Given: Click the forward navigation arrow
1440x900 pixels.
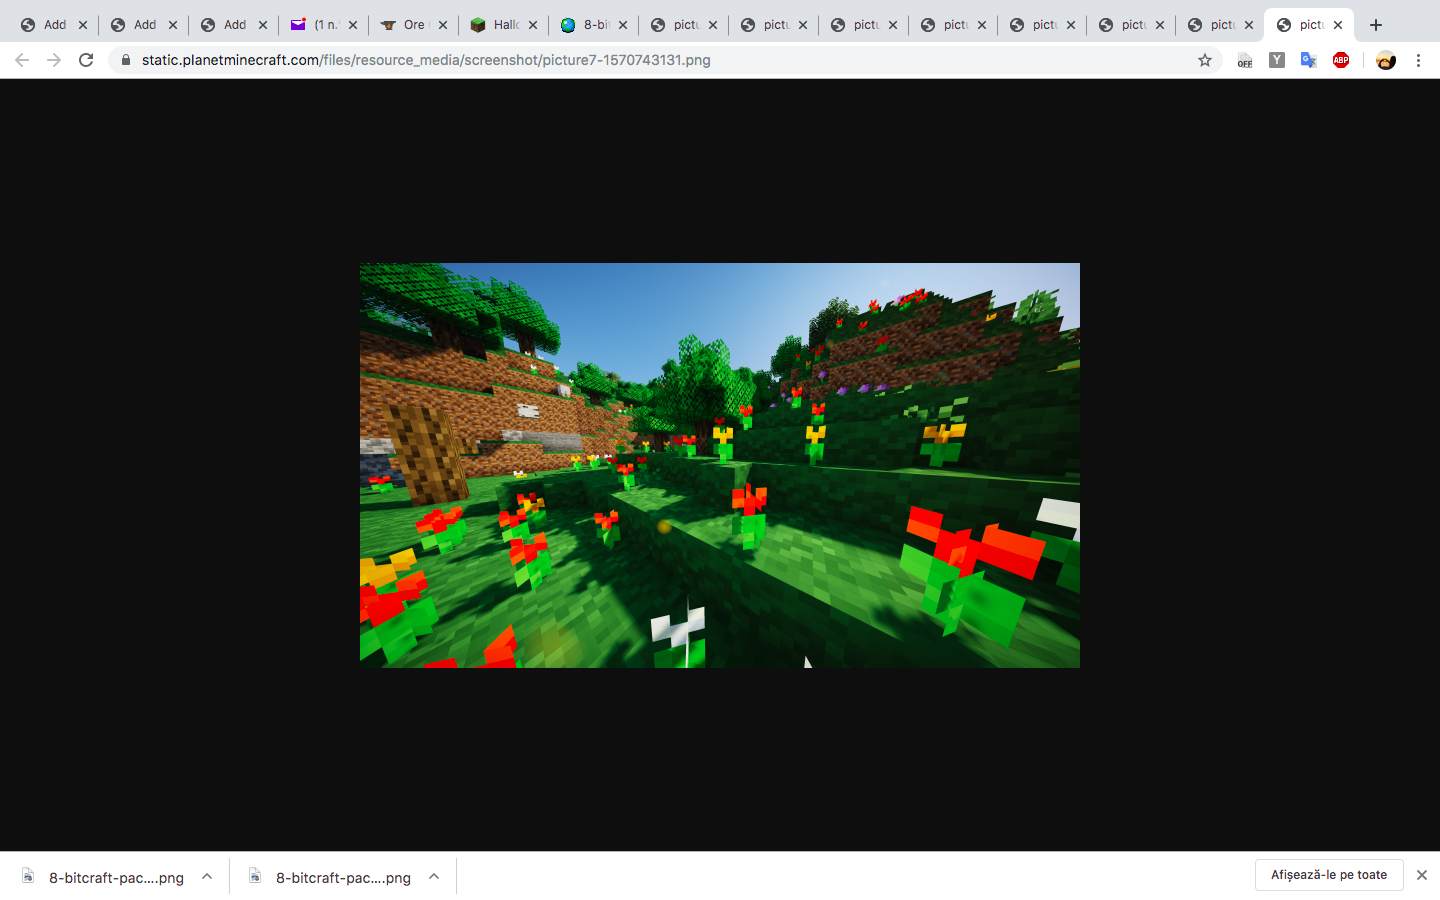Looking at the screenshot, I should 54,60.
